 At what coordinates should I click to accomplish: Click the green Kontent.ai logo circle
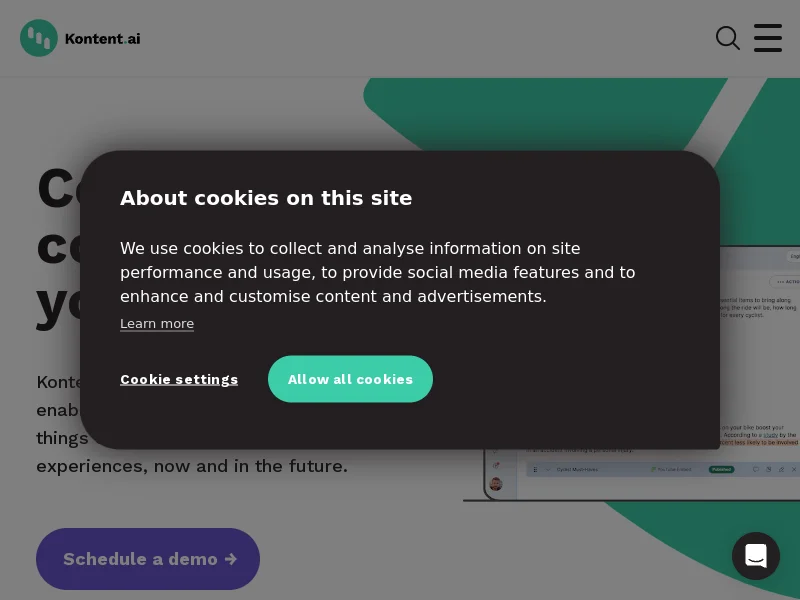[x=39, y=38]
